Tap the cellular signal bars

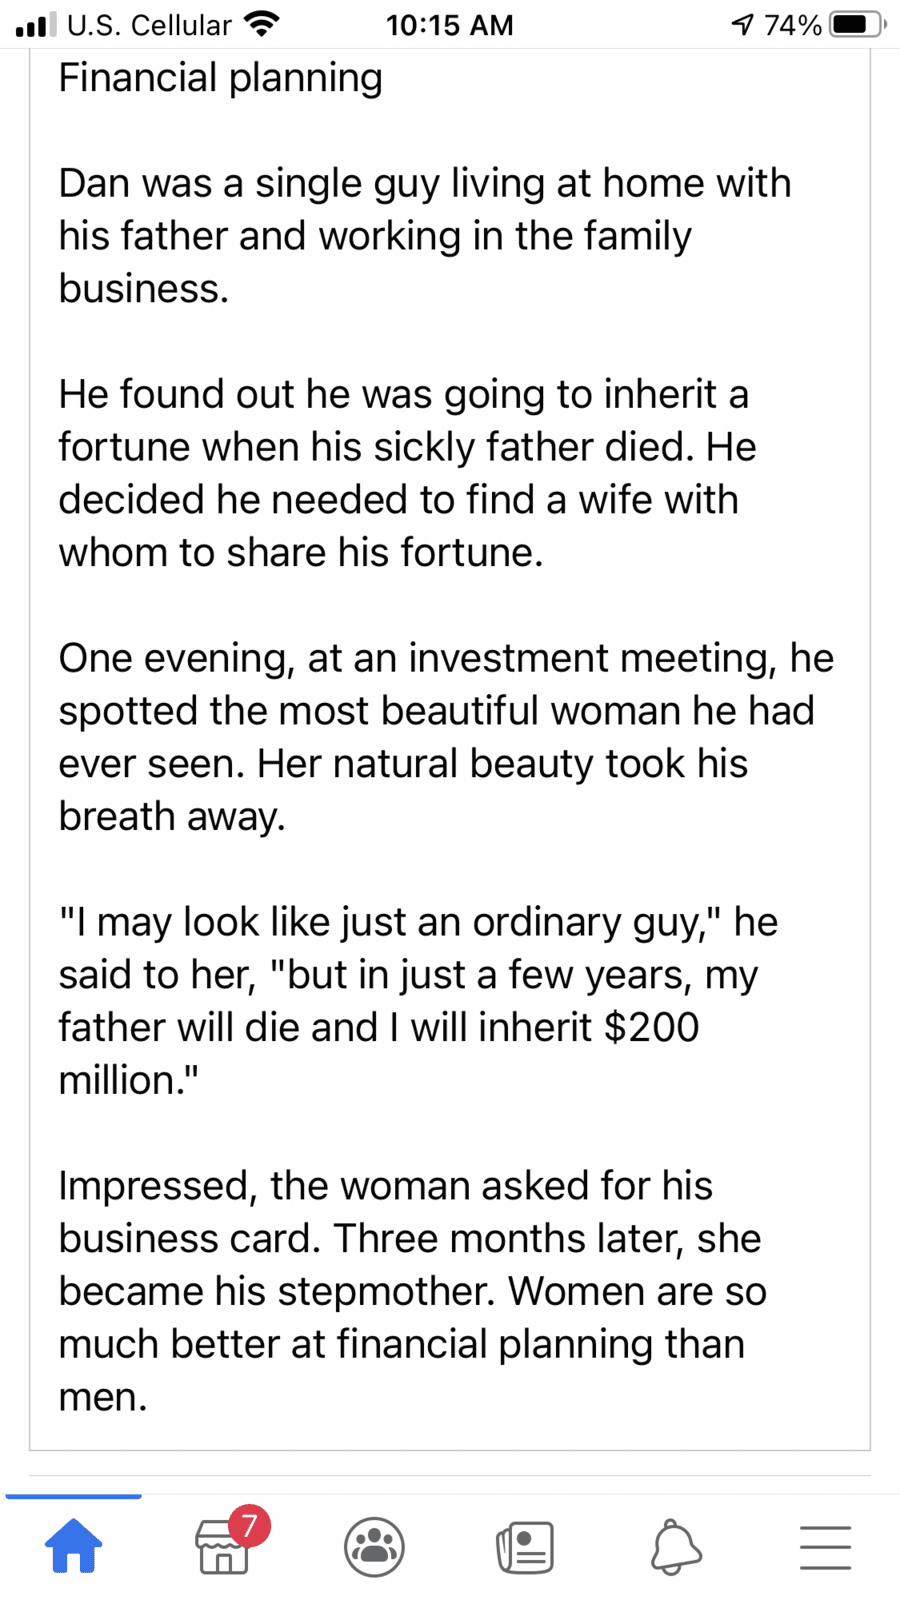click(35, 24)
